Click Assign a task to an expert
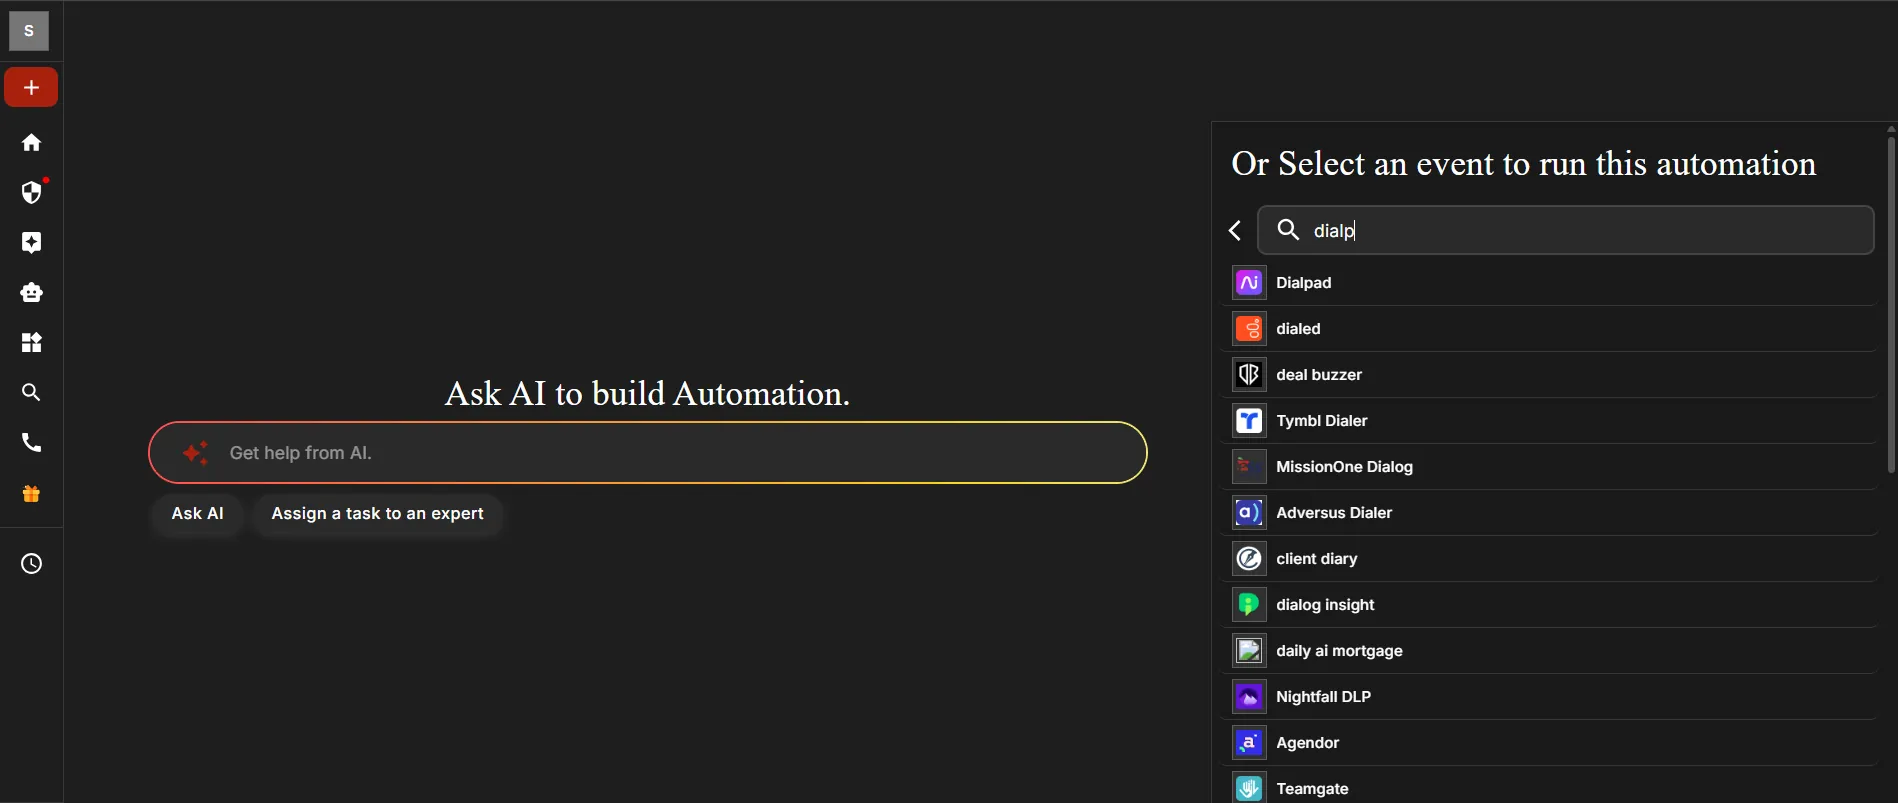Screen dimensions: 1898x803 pos(377,514)
